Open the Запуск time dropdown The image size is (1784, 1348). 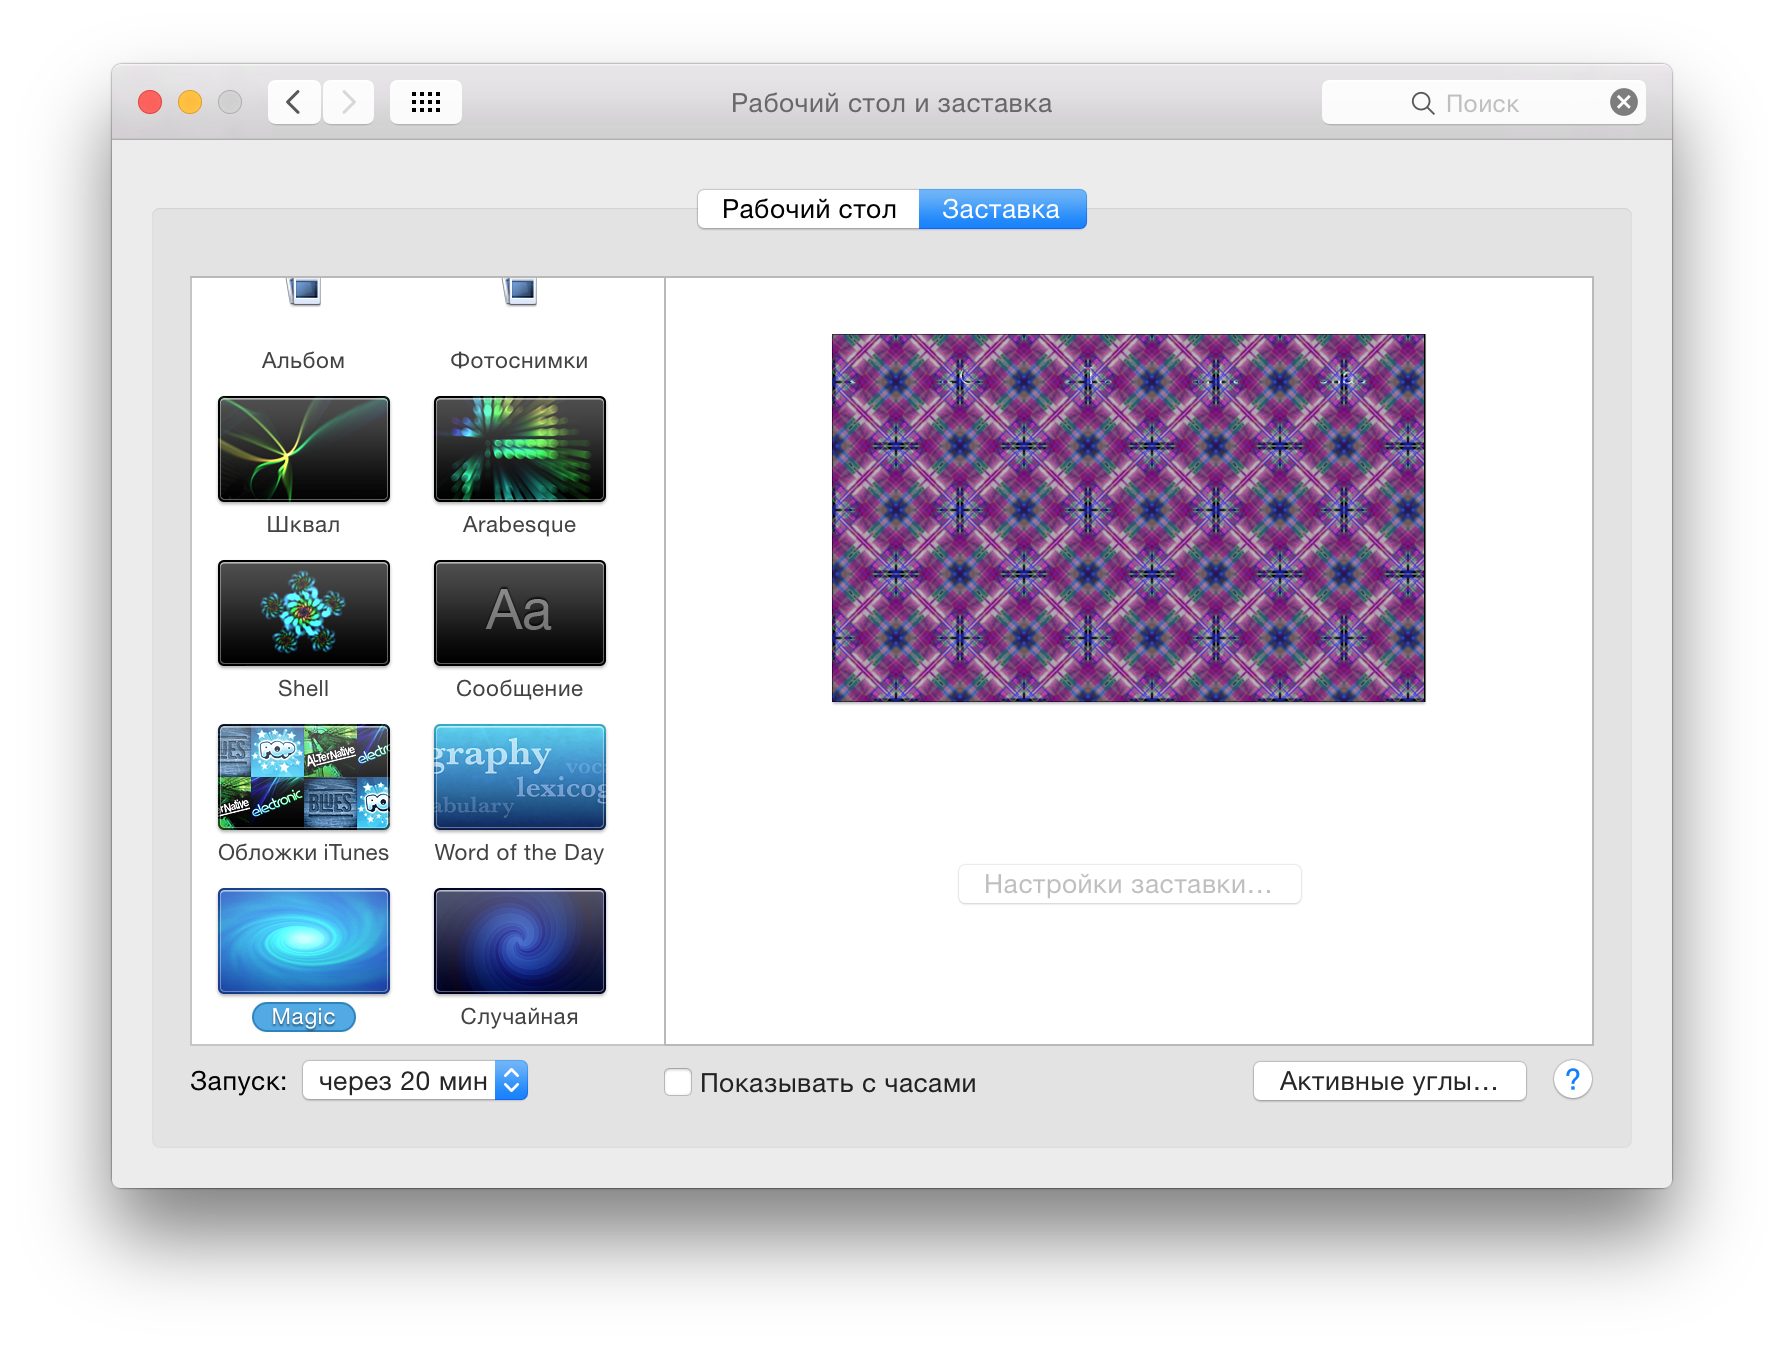[x=415, y=1080]
